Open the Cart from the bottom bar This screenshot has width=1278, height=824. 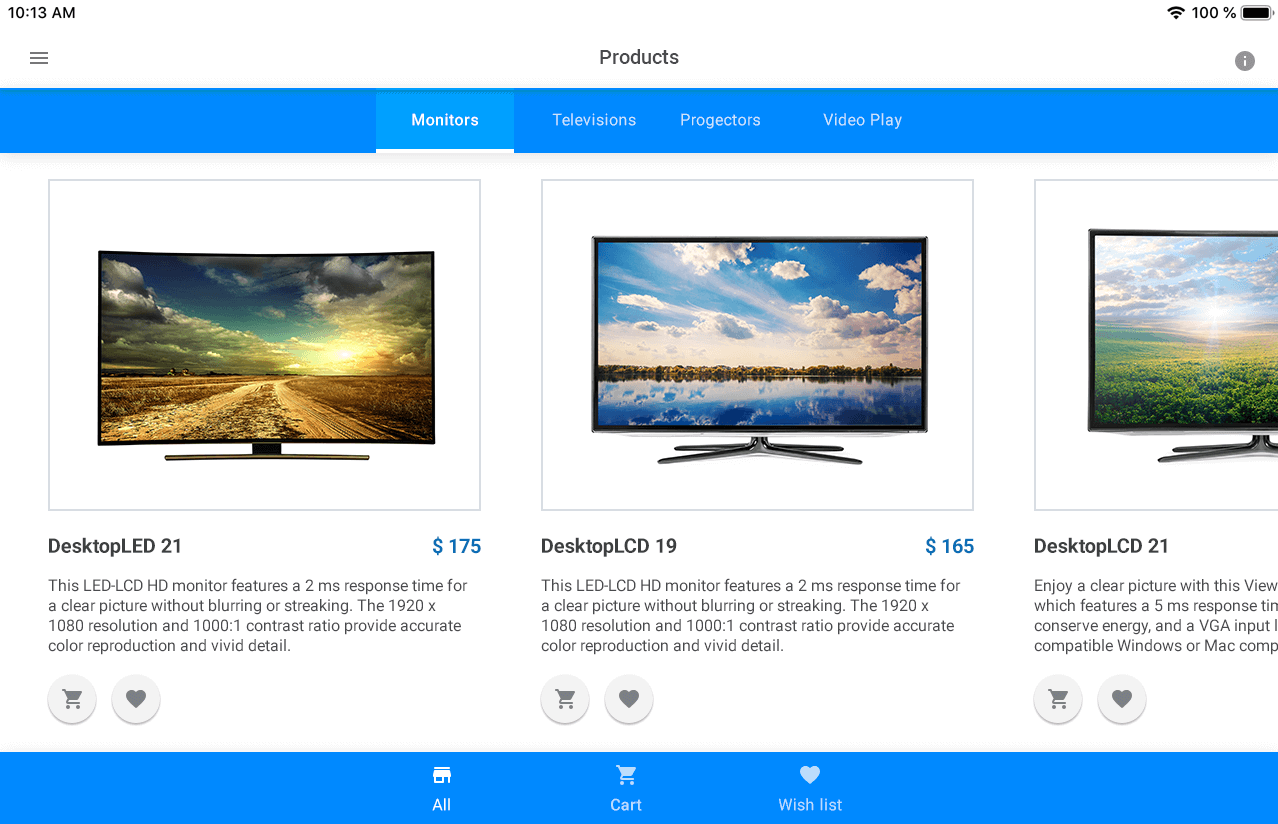pyautogui.click(x=626, y=788)
